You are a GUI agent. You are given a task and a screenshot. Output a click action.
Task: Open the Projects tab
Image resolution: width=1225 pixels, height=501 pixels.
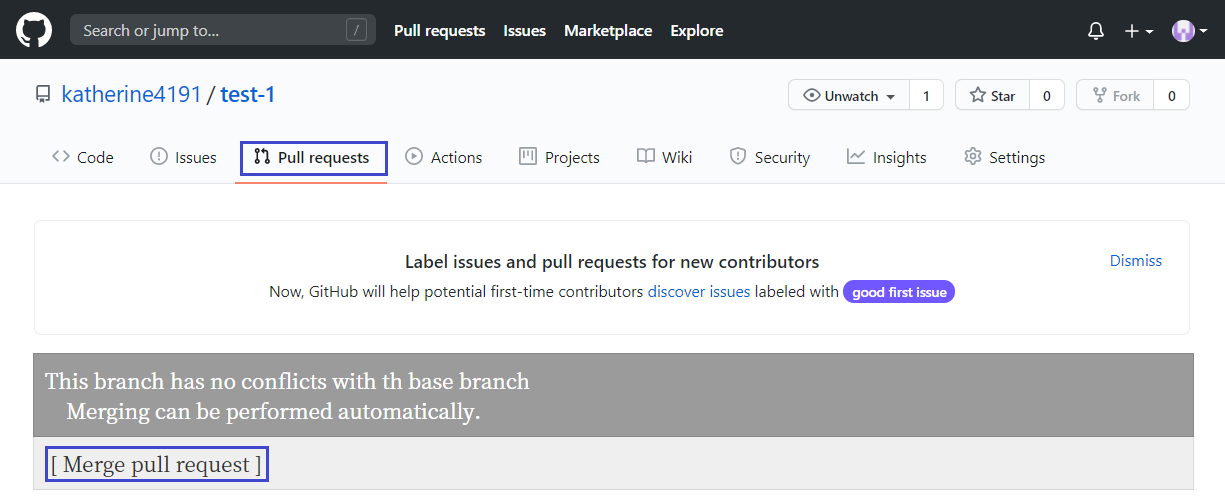coord(560,157)
